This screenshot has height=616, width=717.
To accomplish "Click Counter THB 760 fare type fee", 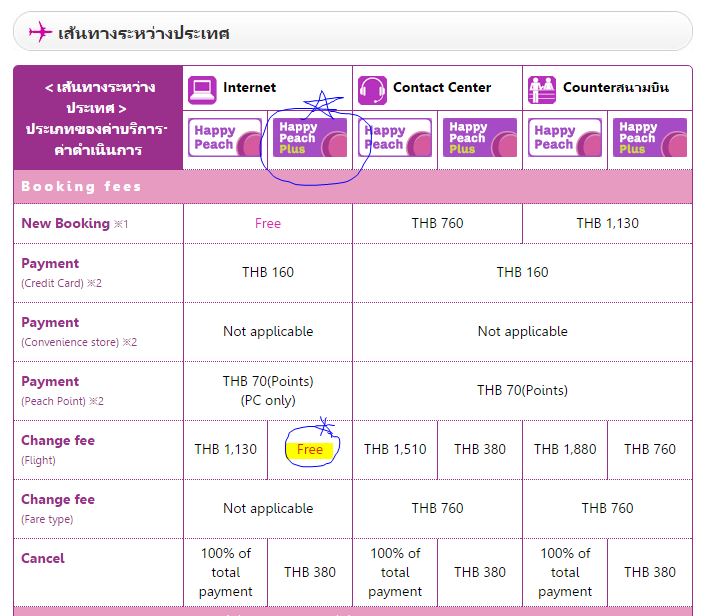I will pos(607,509).
